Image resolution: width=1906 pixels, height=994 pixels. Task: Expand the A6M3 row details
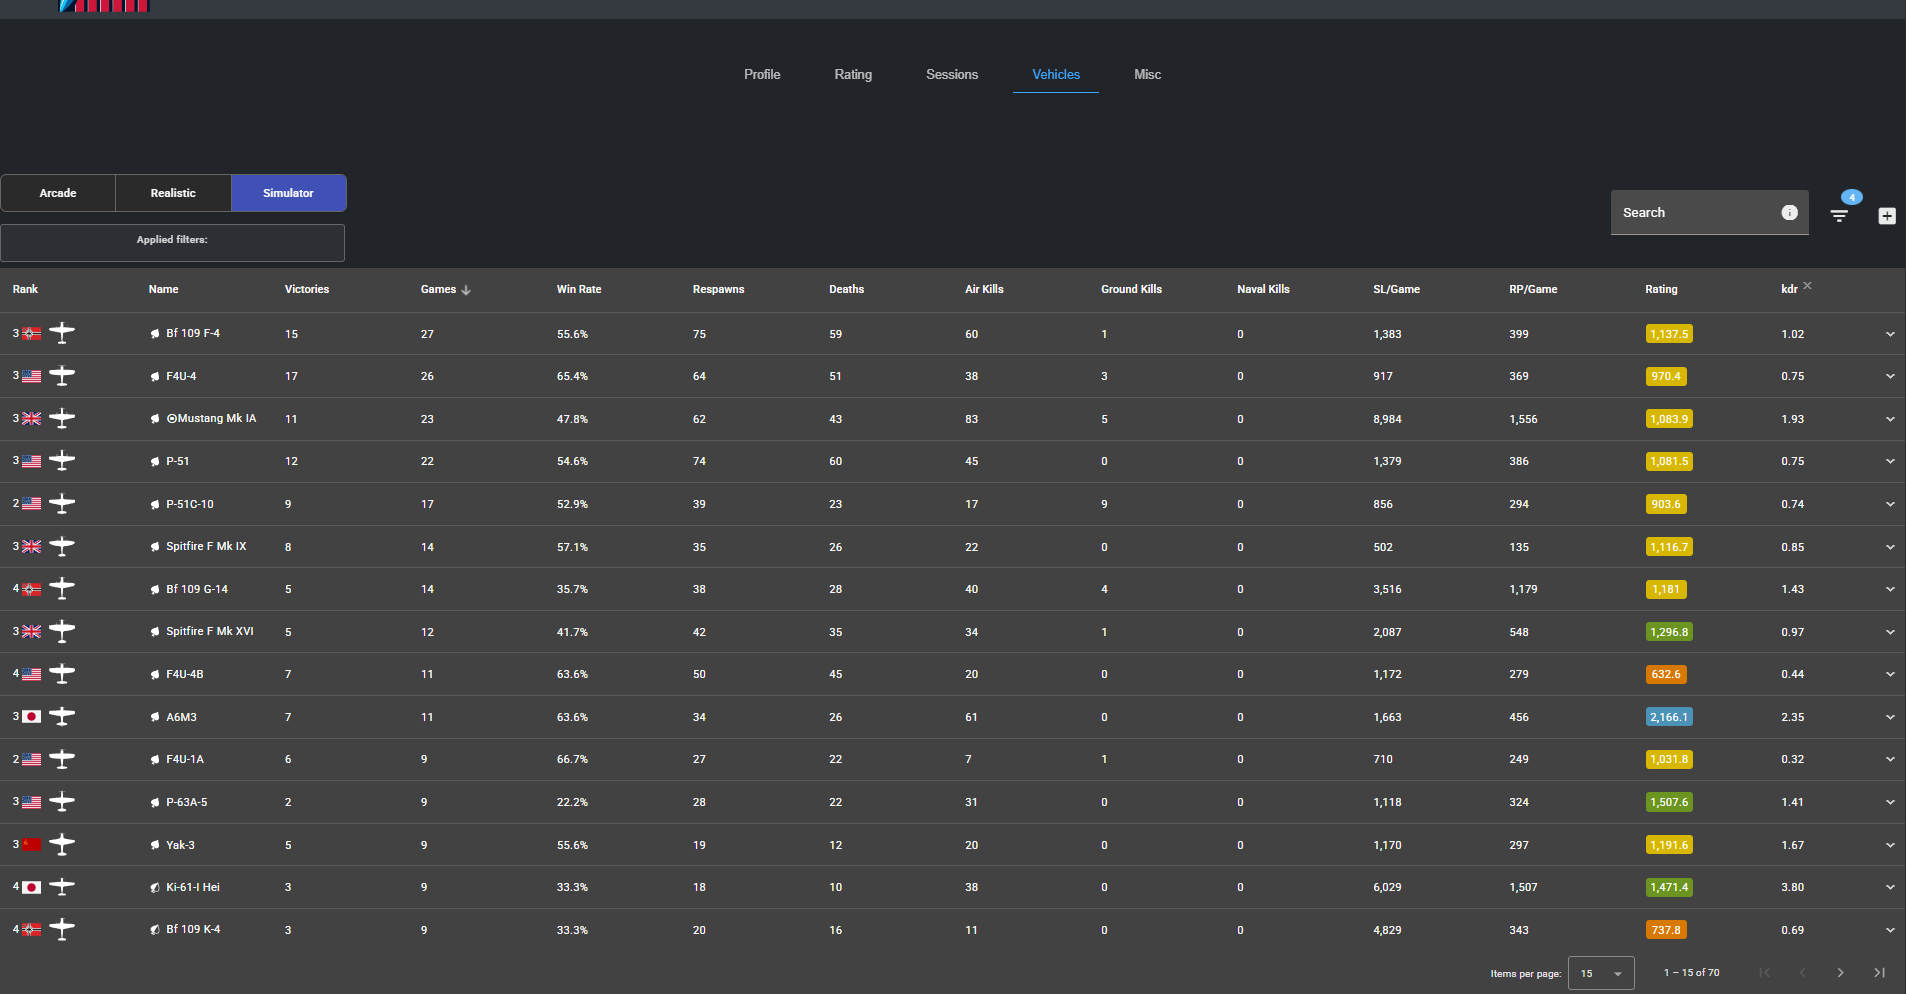(1890, 717)
